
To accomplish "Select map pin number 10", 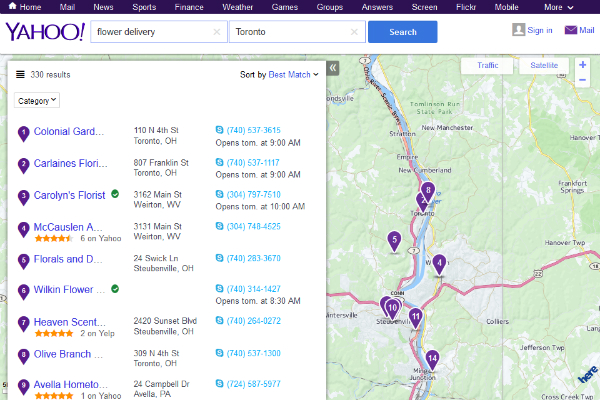I will (x=392, y=309).
